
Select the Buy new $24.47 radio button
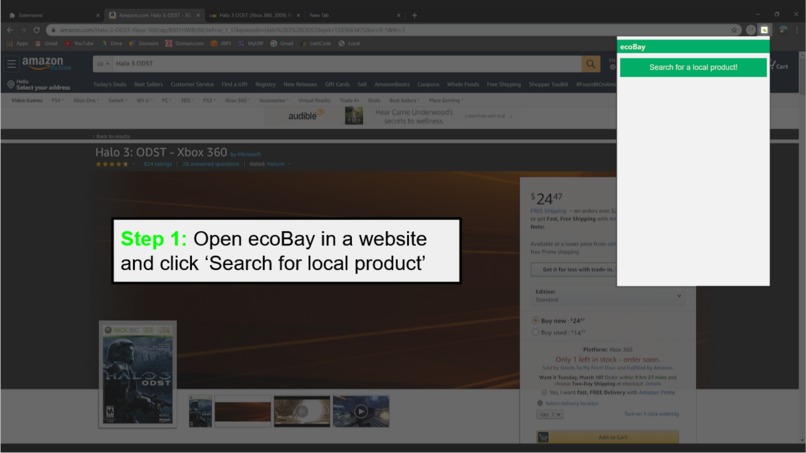(535, 320)
